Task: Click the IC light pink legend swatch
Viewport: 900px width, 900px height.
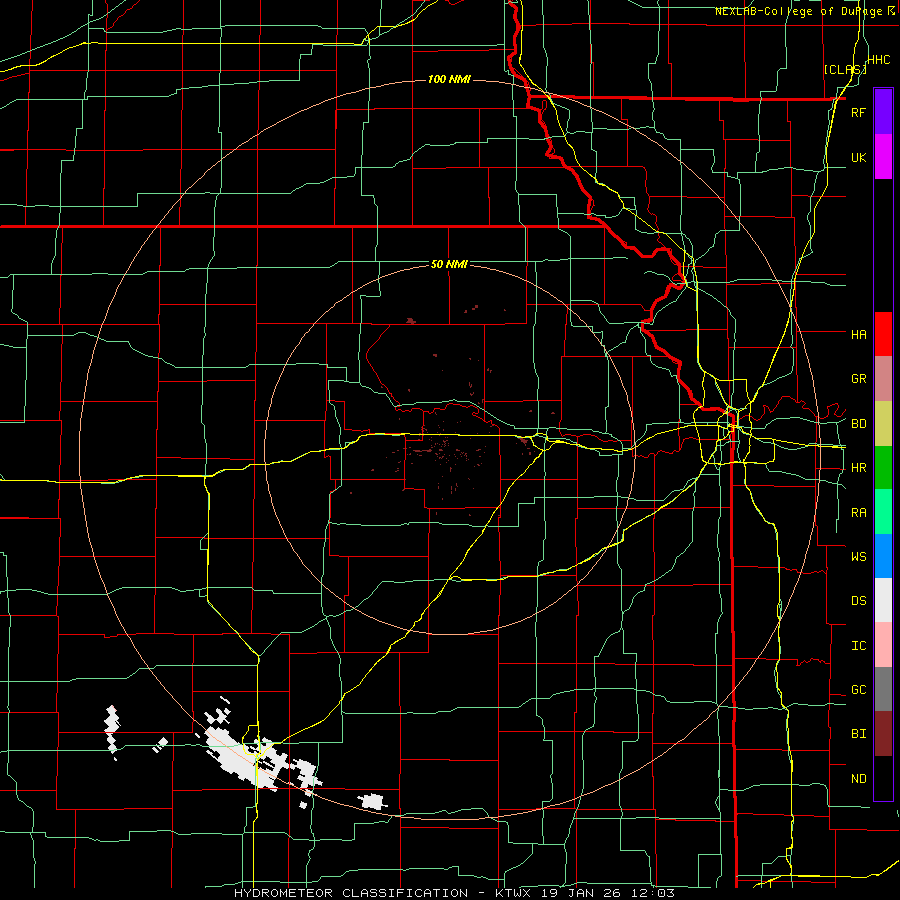Action: (x=883, y=645)
